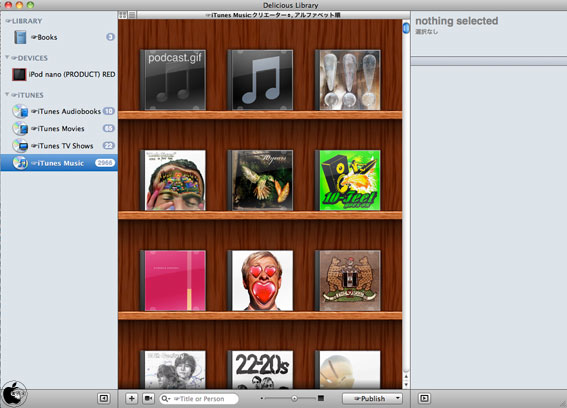The width and height of the screenshot is (567, 408).
Task: Open the search magnifier options
Action: tap(166, 399)
